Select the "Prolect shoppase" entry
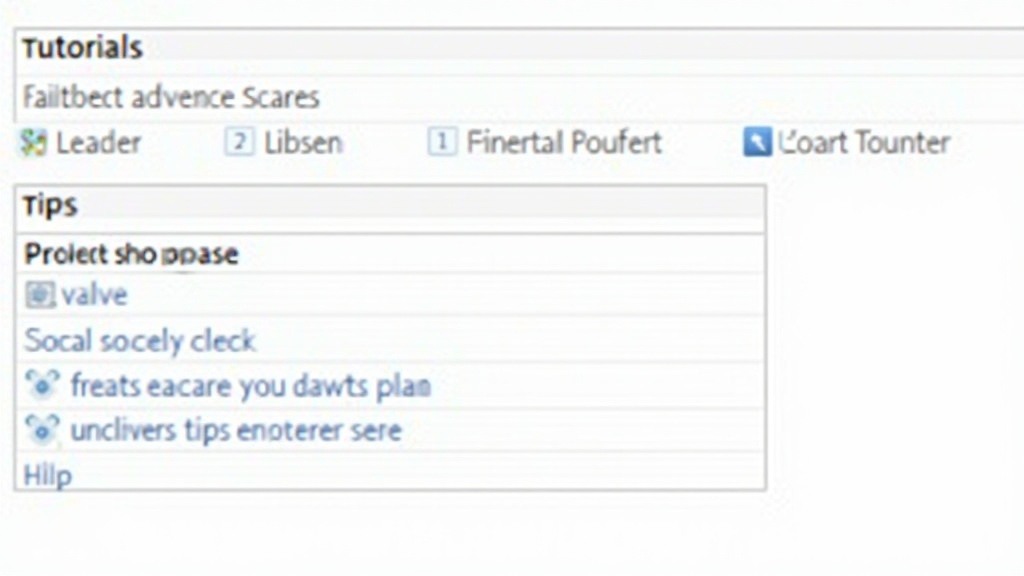The image size is (1024, 576). click(x=130, y=254)
